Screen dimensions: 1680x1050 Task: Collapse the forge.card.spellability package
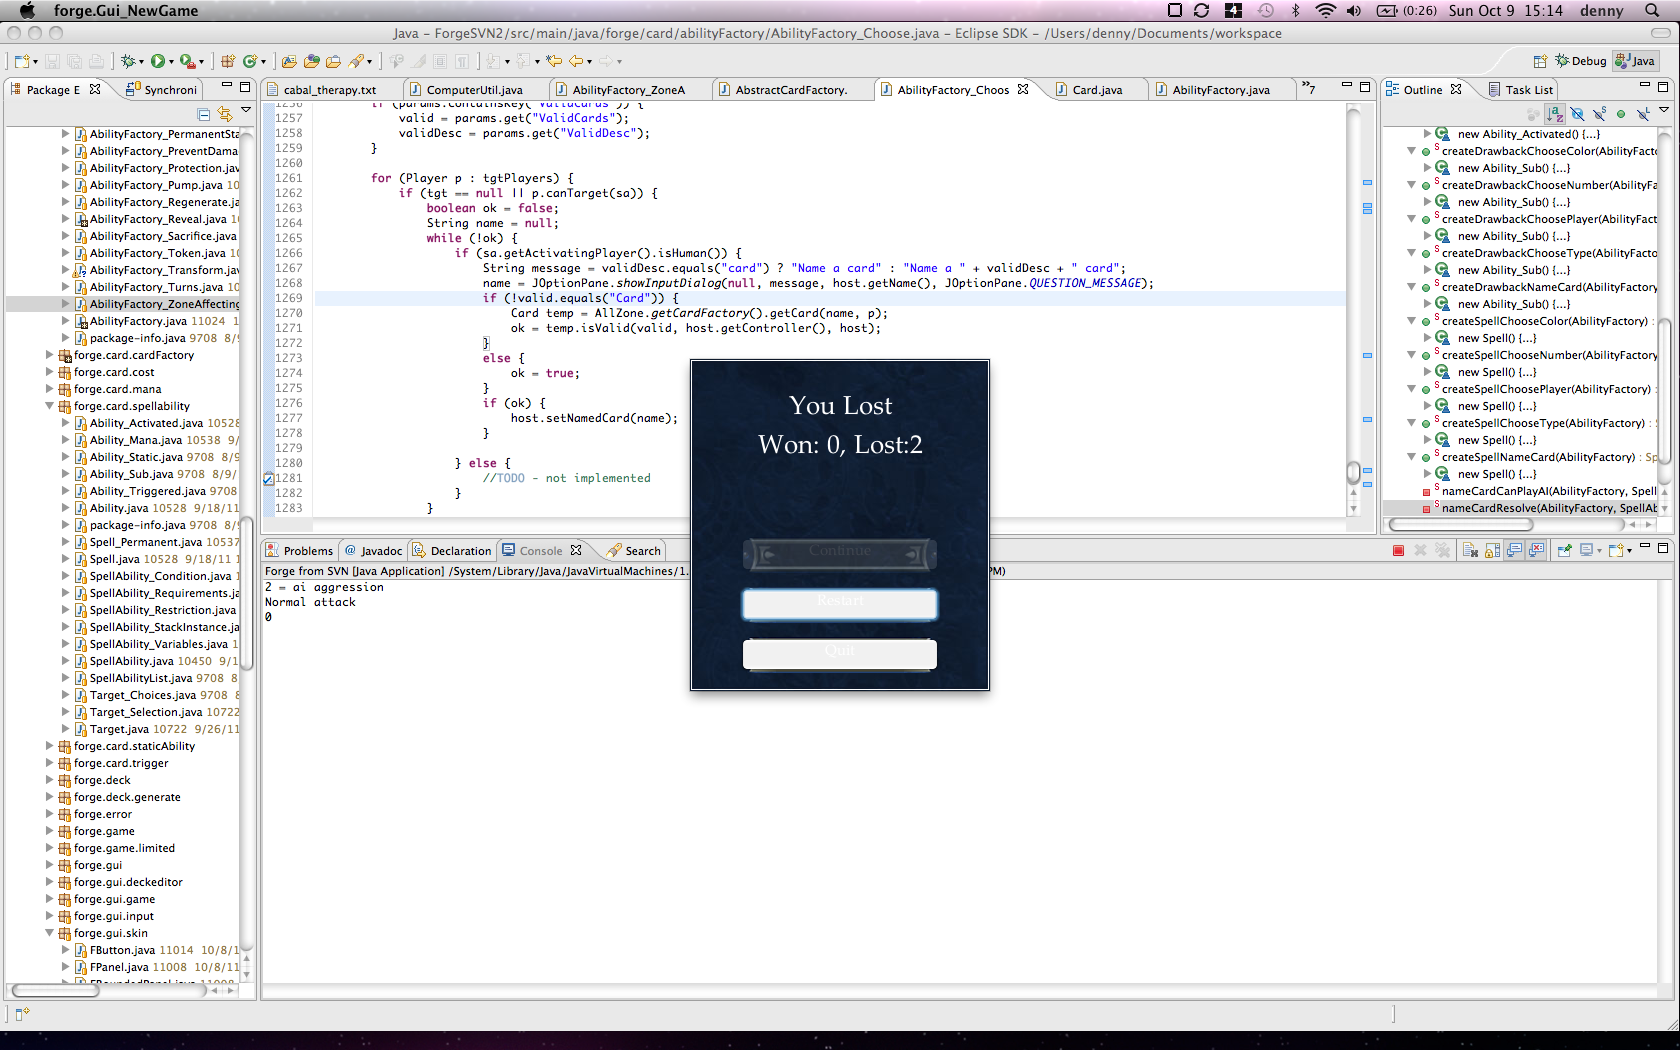[x=50, y=406]
